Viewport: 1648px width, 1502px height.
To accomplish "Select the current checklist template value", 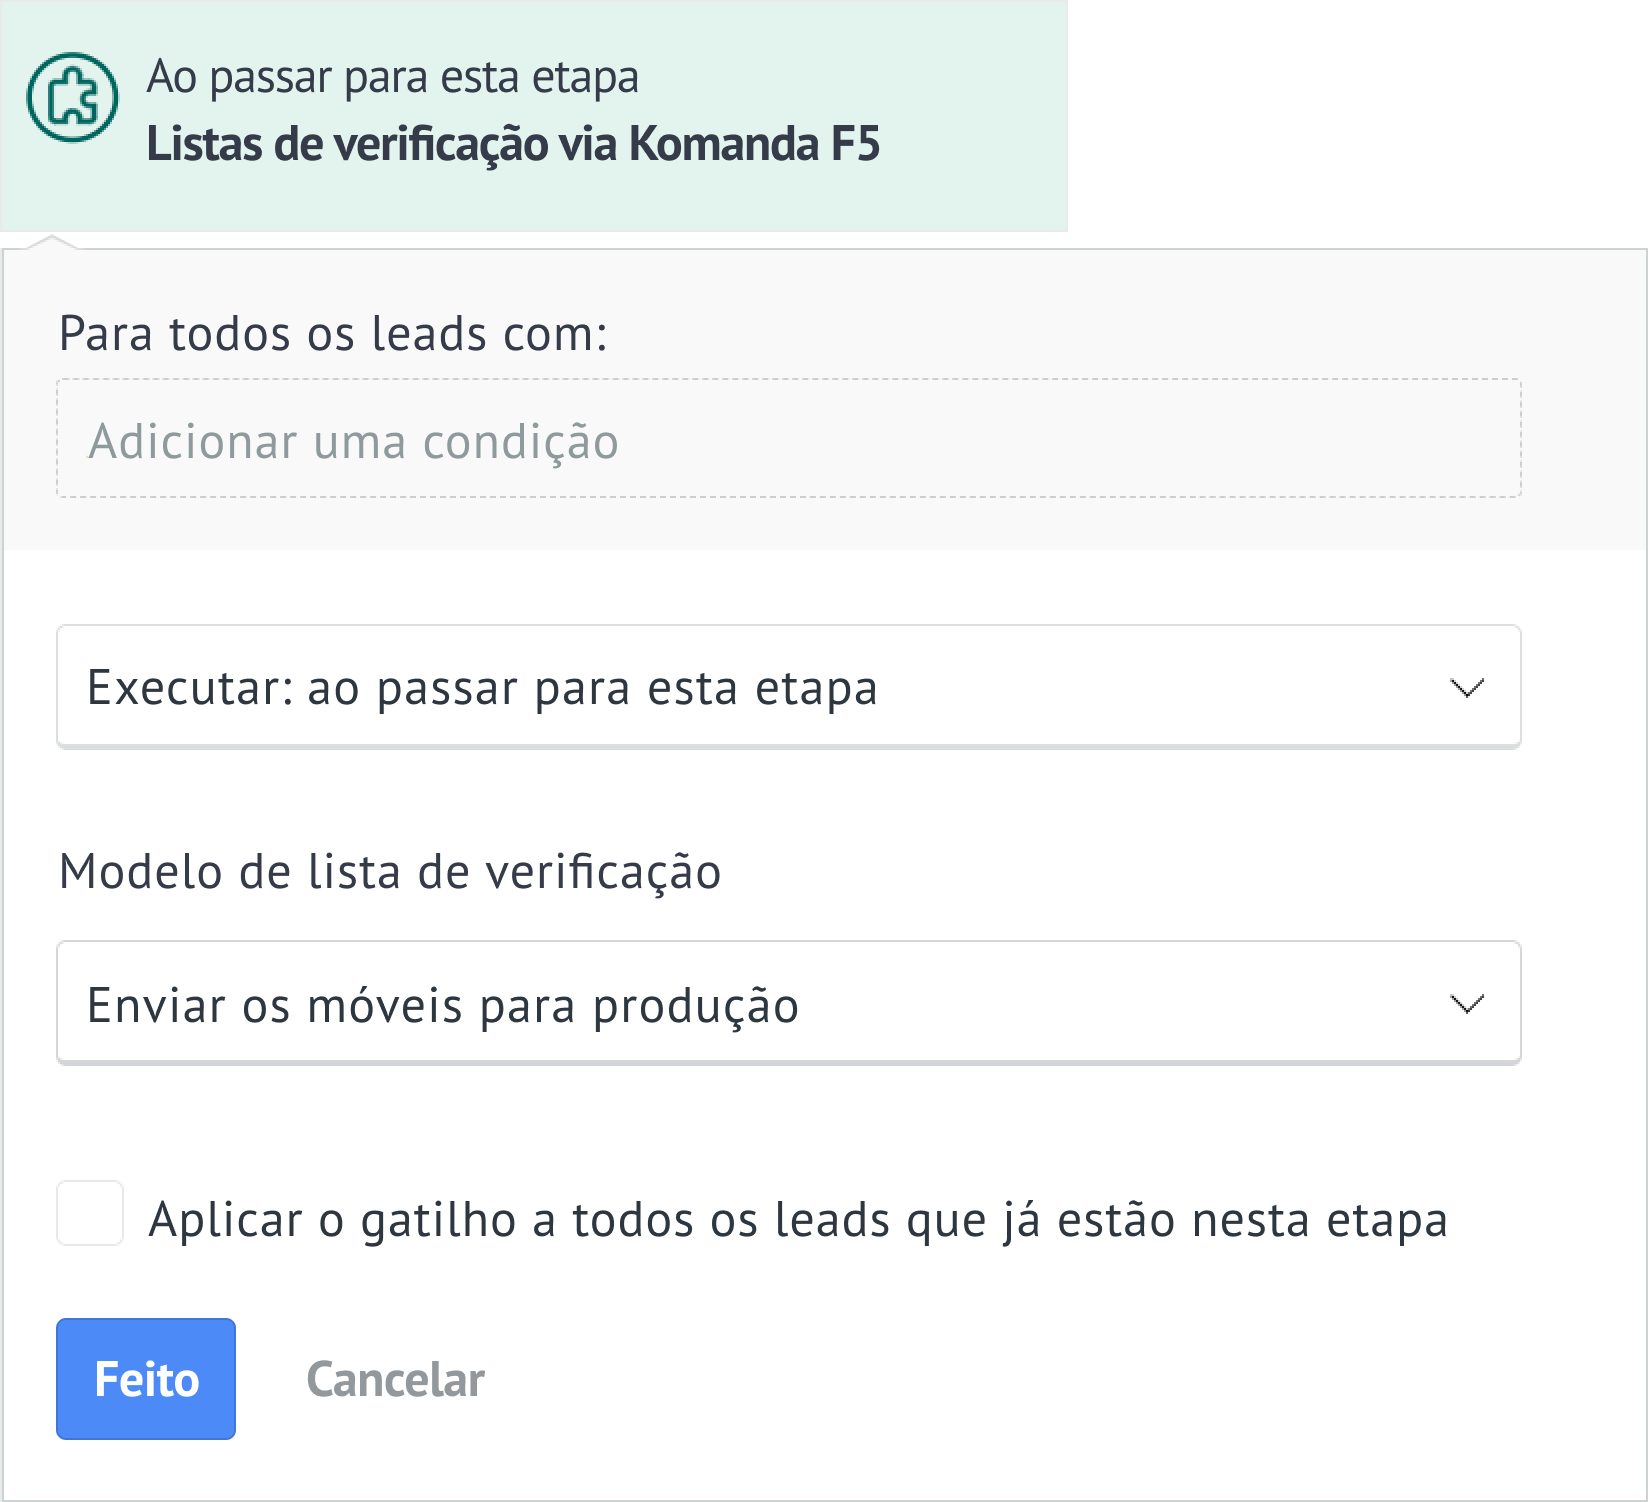I will coord(444,1005).
